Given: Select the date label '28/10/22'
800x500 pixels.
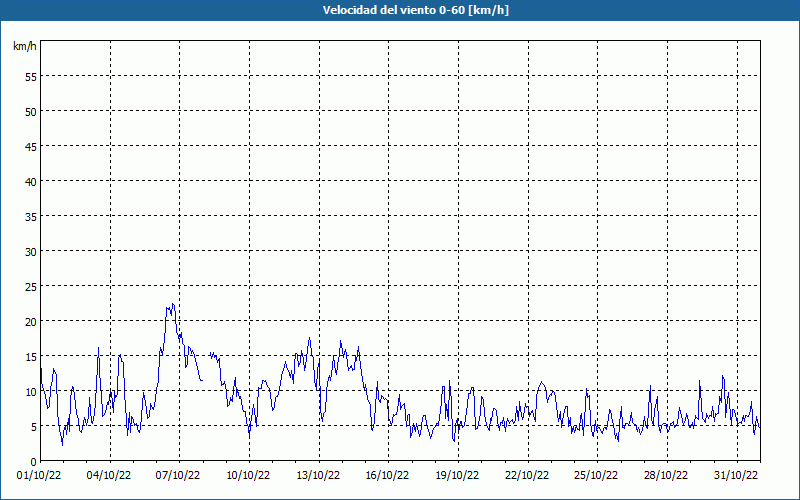Looking at the screenshot, I should [x=666, y=476].
